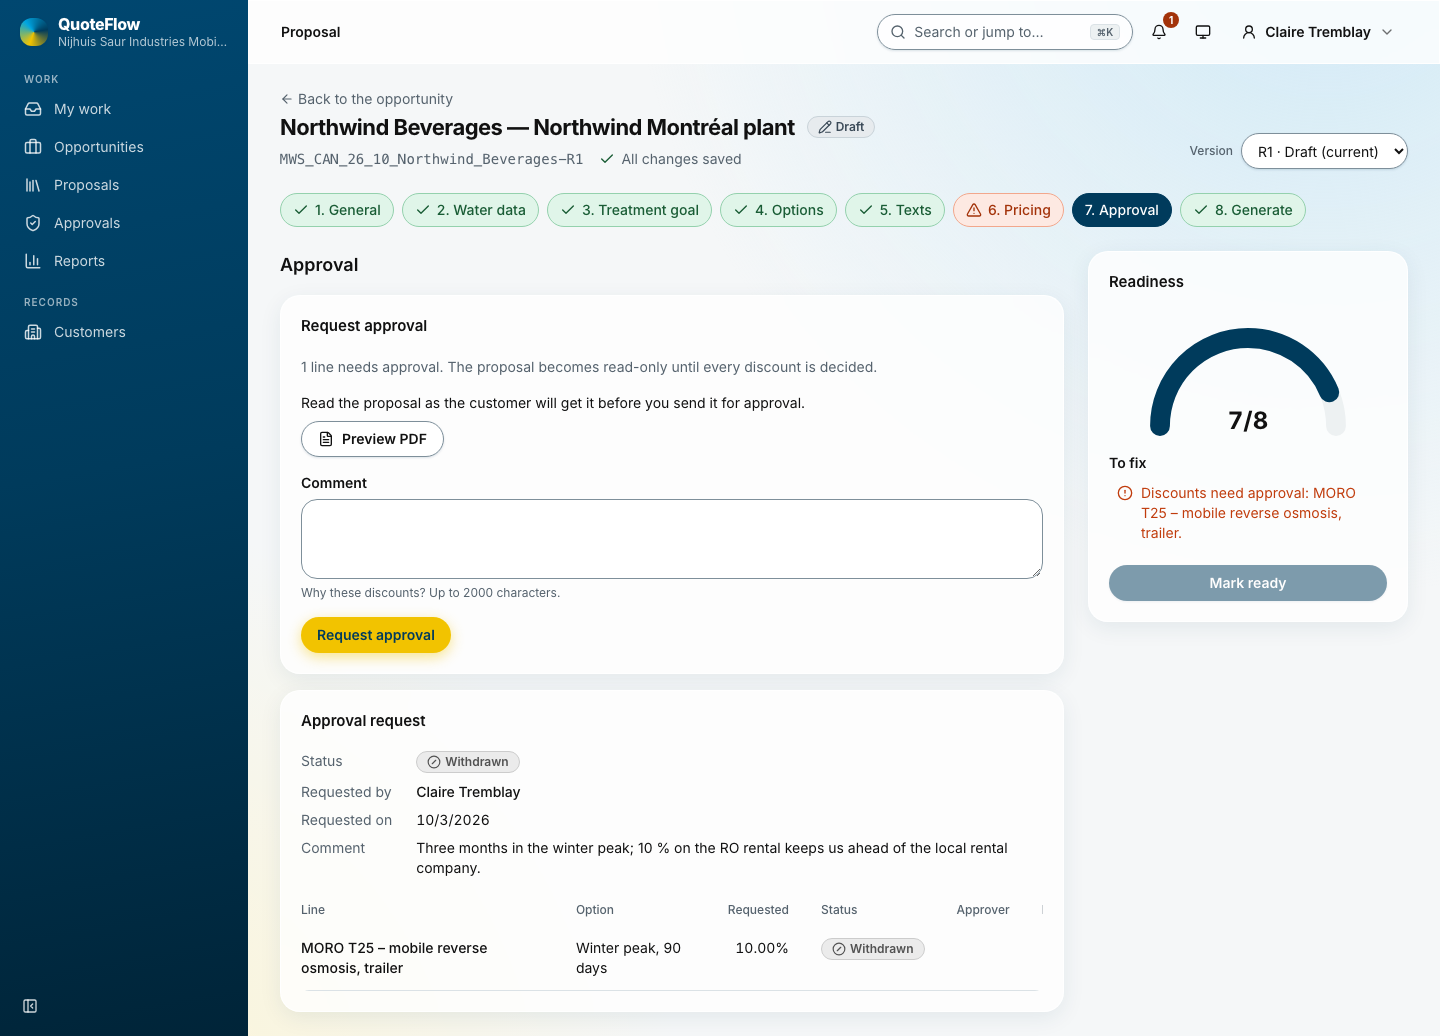Click the monitor display icon

[x=1203, y=32]
